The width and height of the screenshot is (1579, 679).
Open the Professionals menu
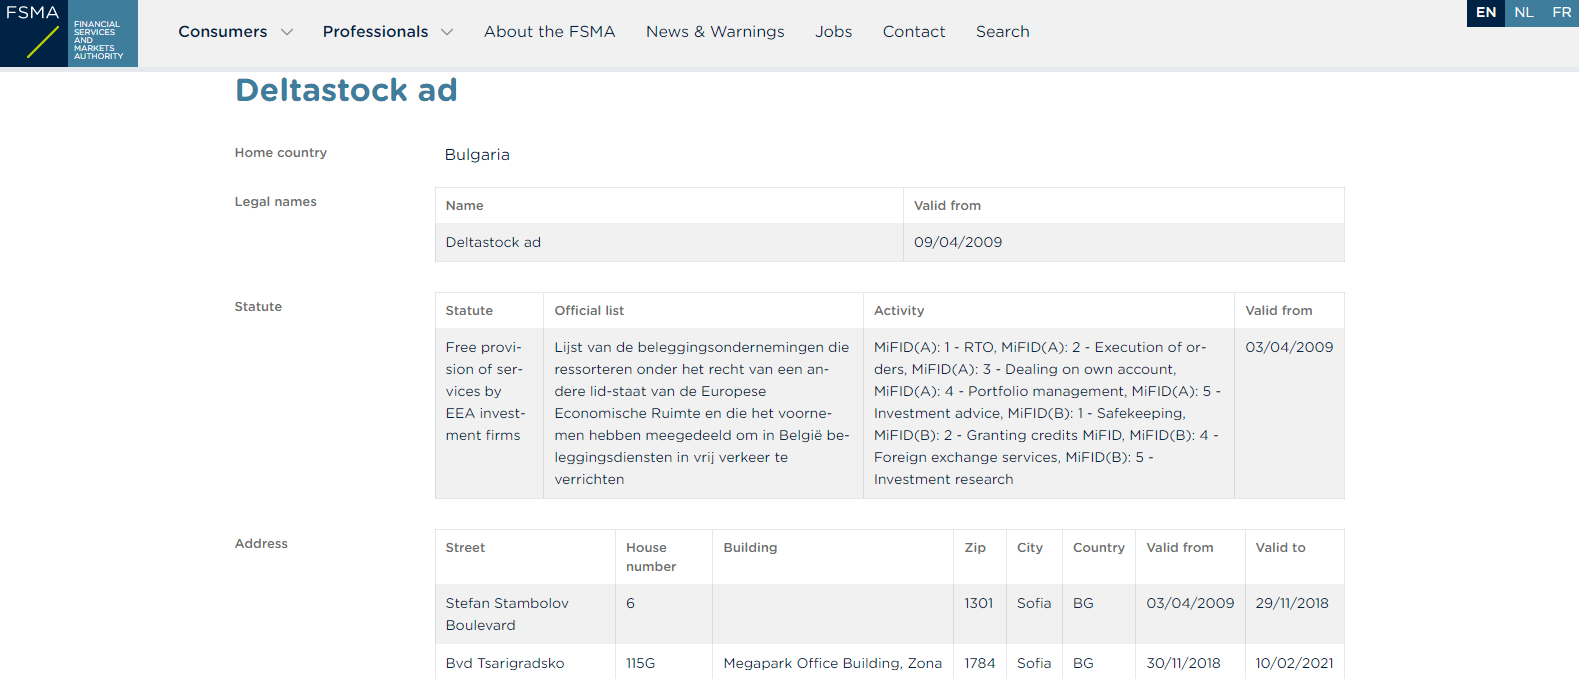[375, 32]
